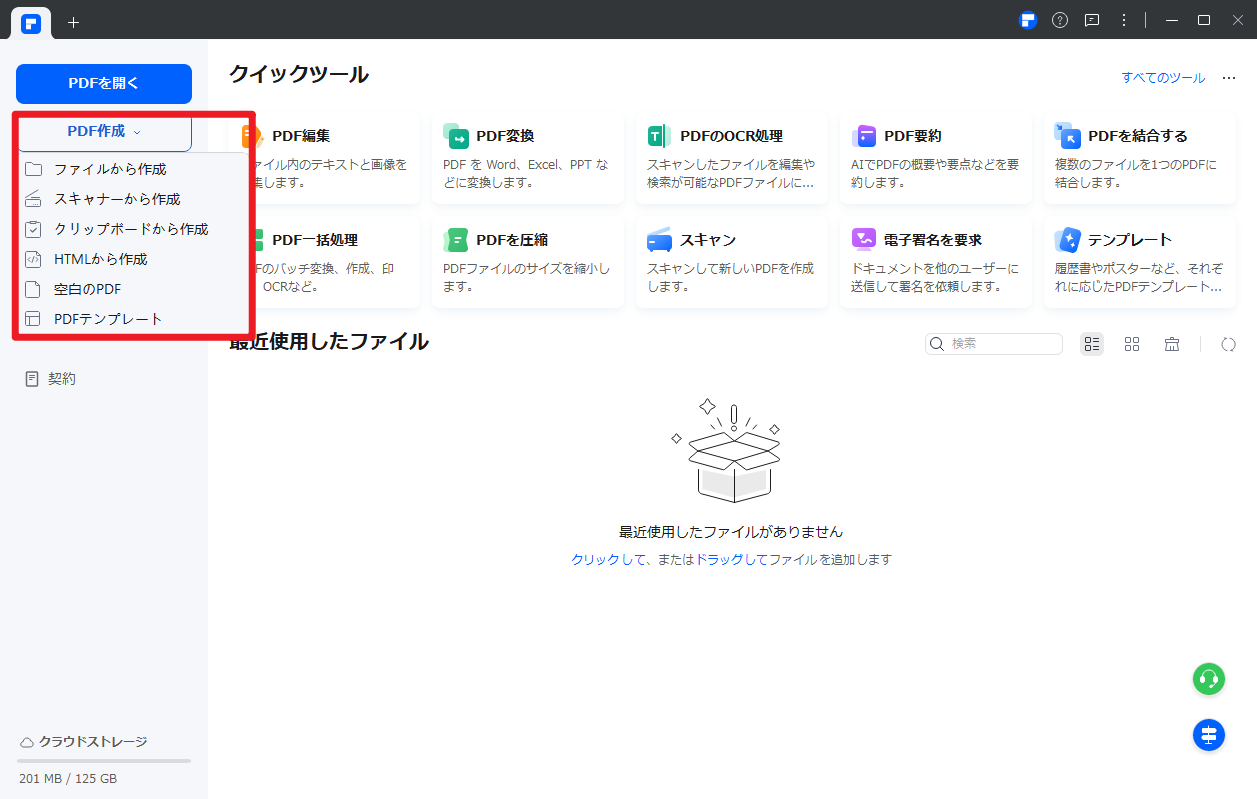Open the PDF要約 AI tool

tap(936, 158)
